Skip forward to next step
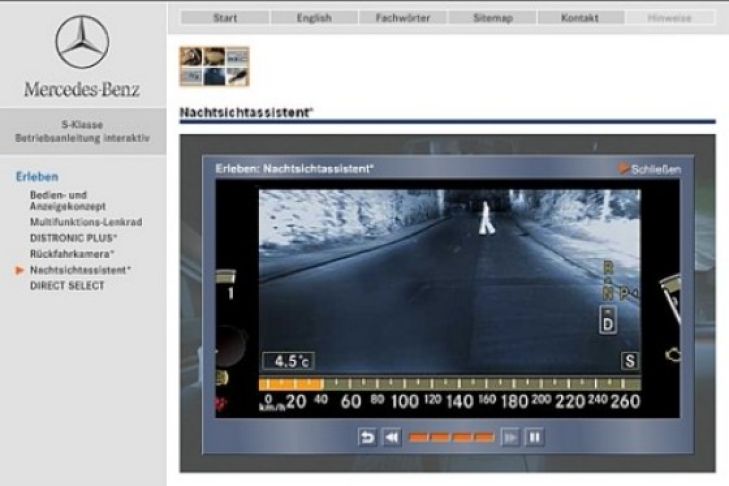The image size is (729, 486). [510, 437]
